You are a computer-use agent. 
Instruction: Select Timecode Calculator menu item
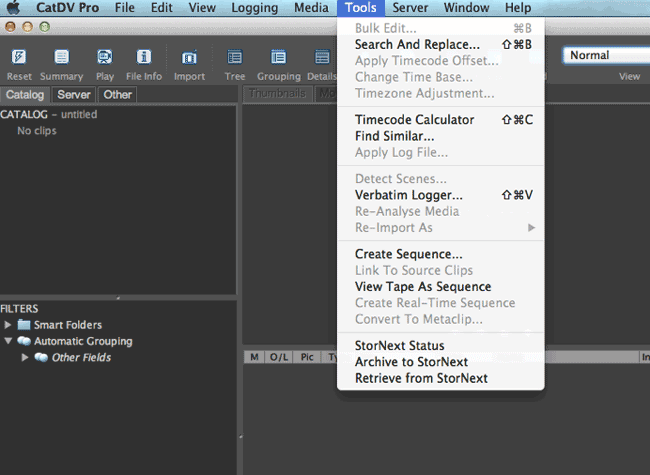click(x=414, y=120)
